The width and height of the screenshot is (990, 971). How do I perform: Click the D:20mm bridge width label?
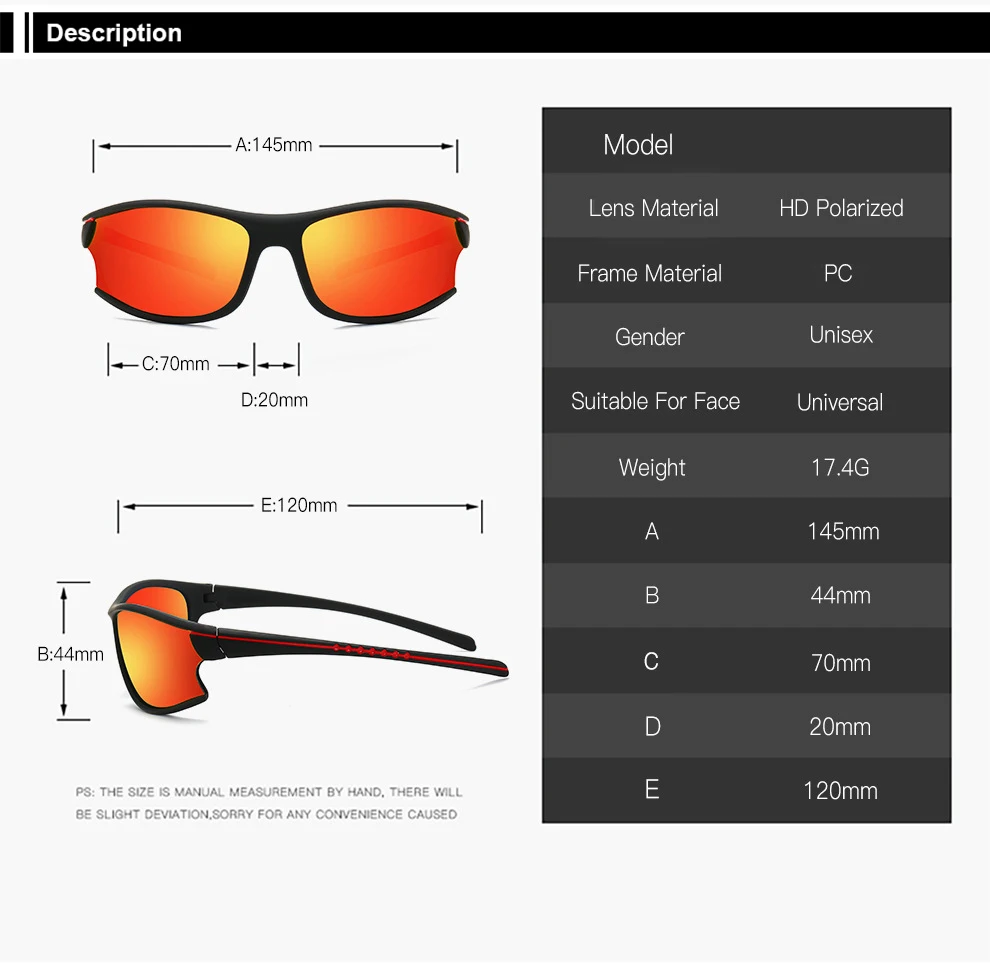274,400
